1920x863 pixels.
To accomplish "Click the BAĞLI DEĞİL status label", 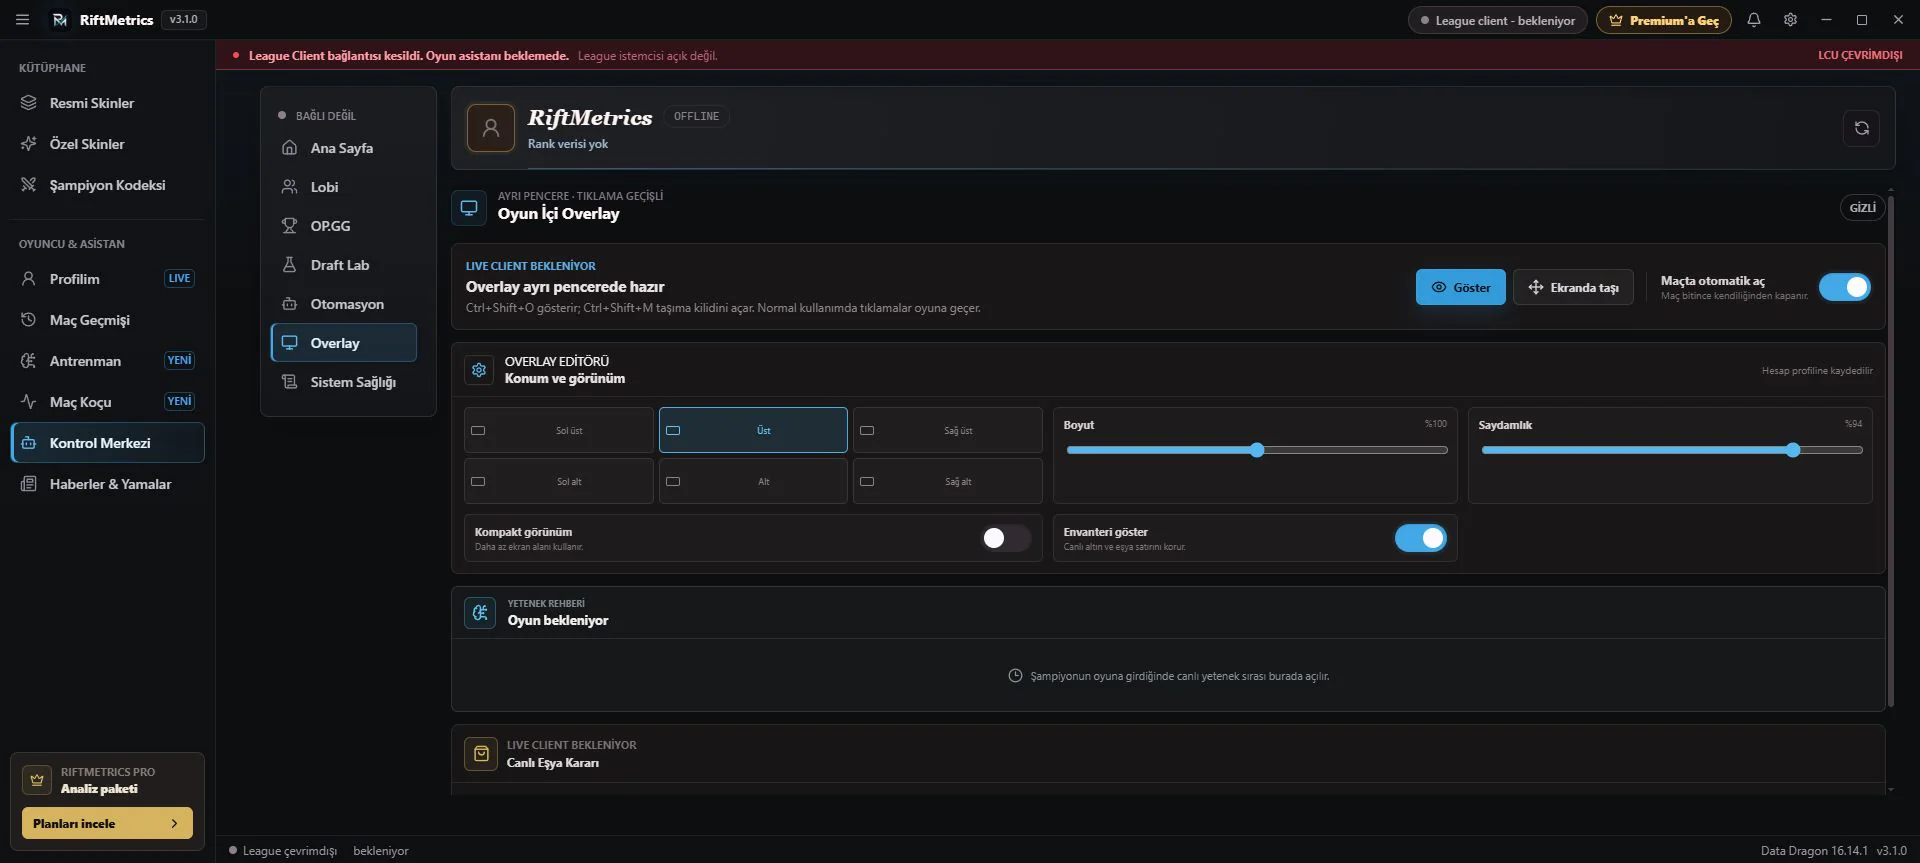I will [326, 116].
